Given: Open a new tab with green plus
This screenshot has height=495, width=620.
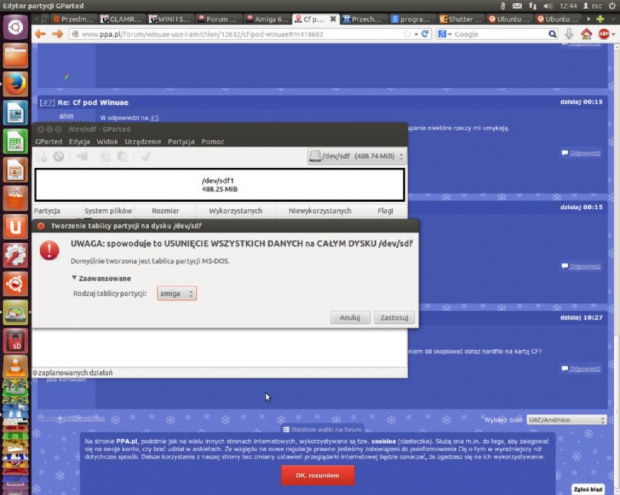Looking at the screenshot, I should pyautogui.click(x=601, y=19).
